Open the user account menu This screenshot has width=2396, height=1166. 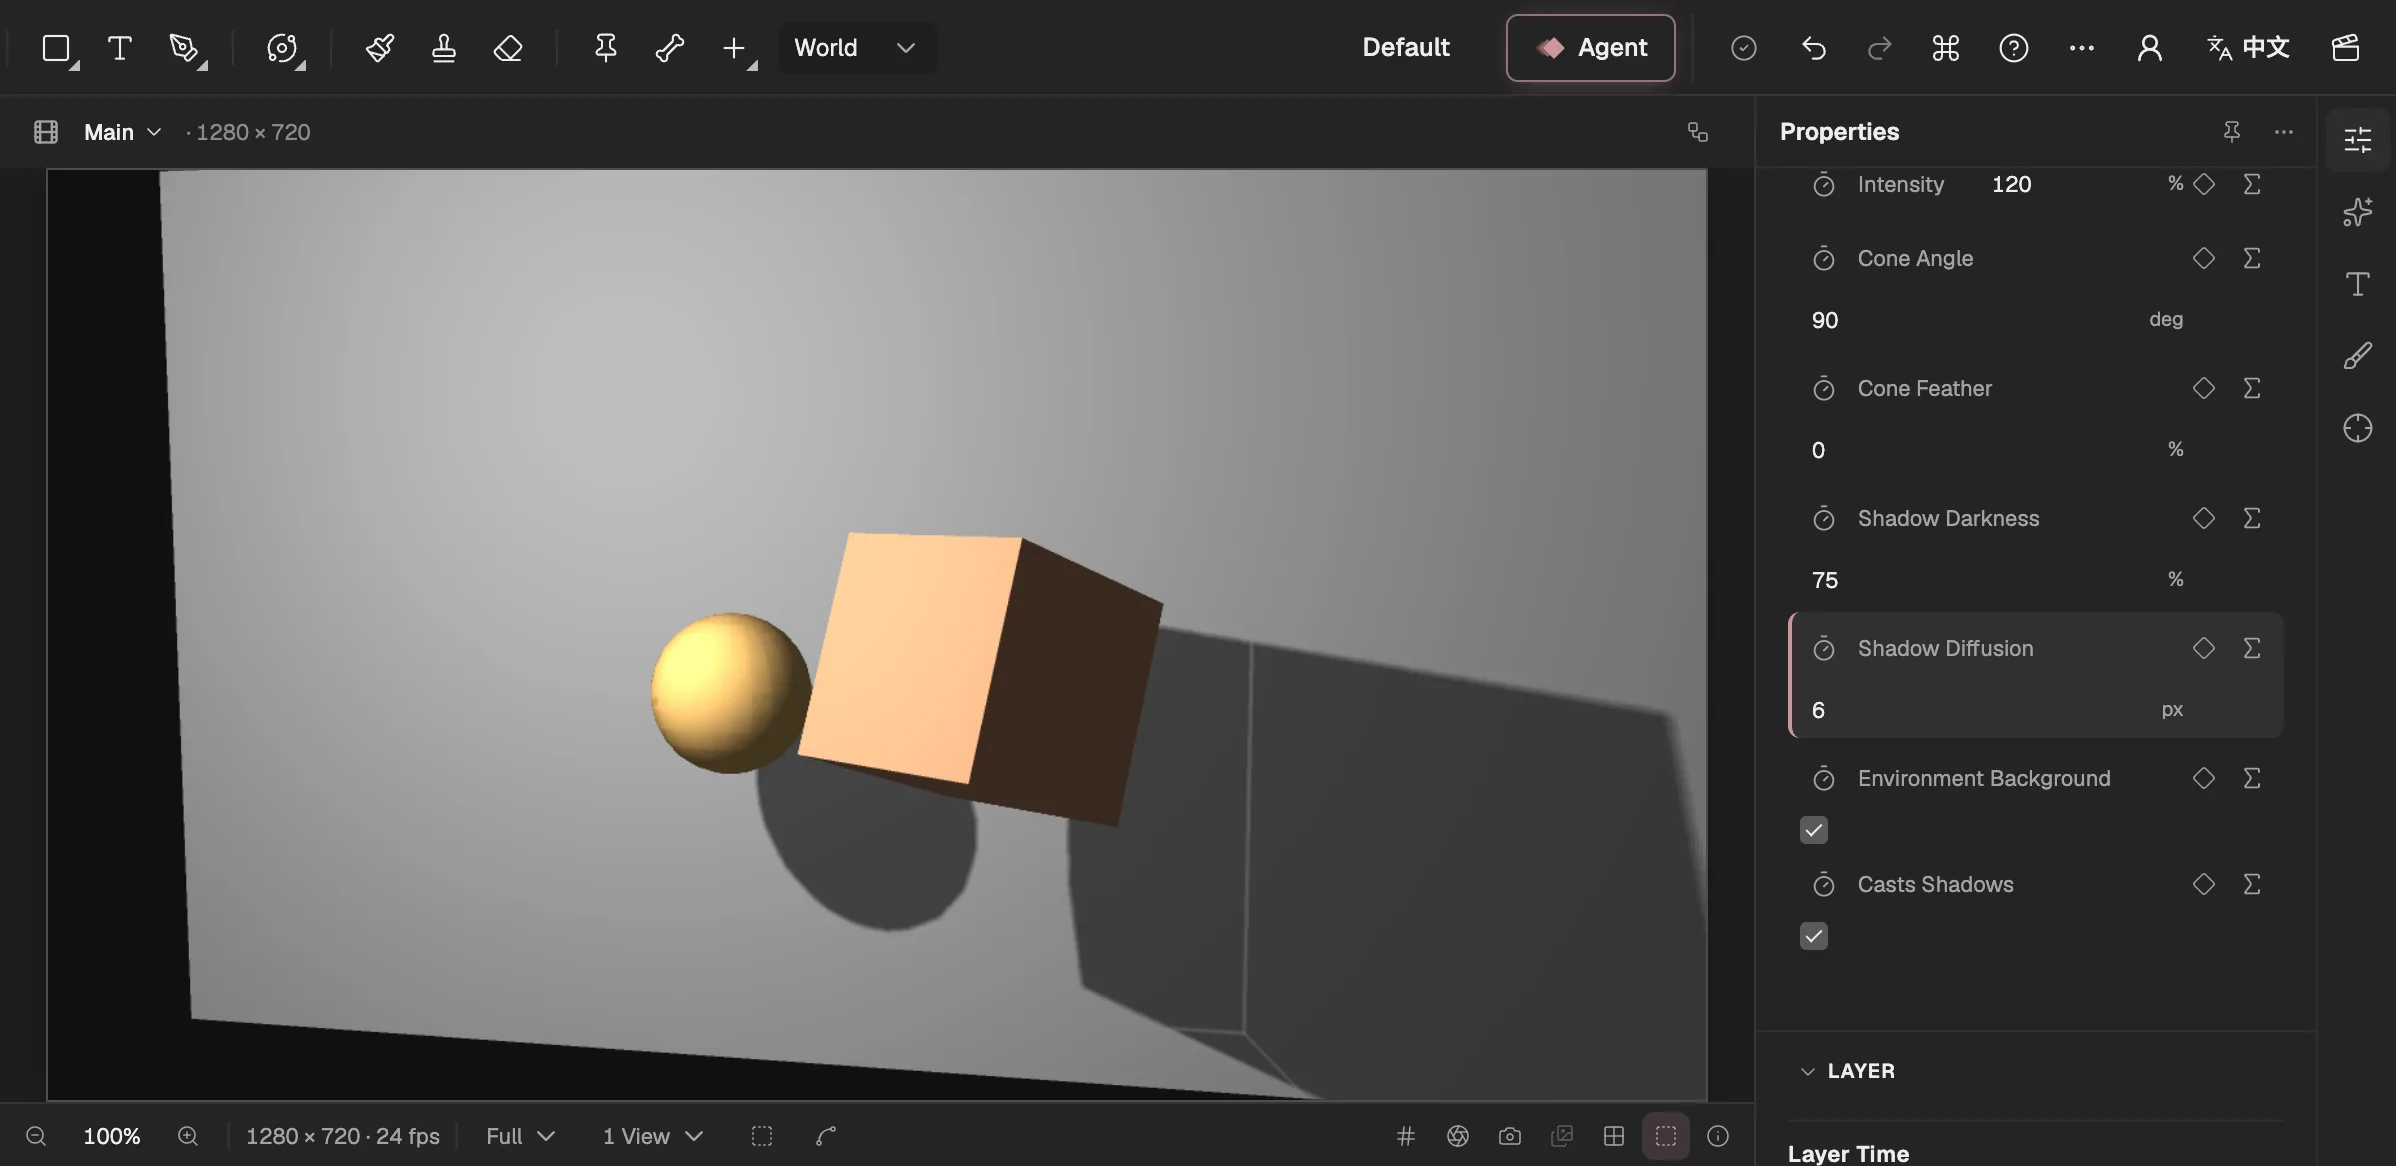pos(2150,48)
